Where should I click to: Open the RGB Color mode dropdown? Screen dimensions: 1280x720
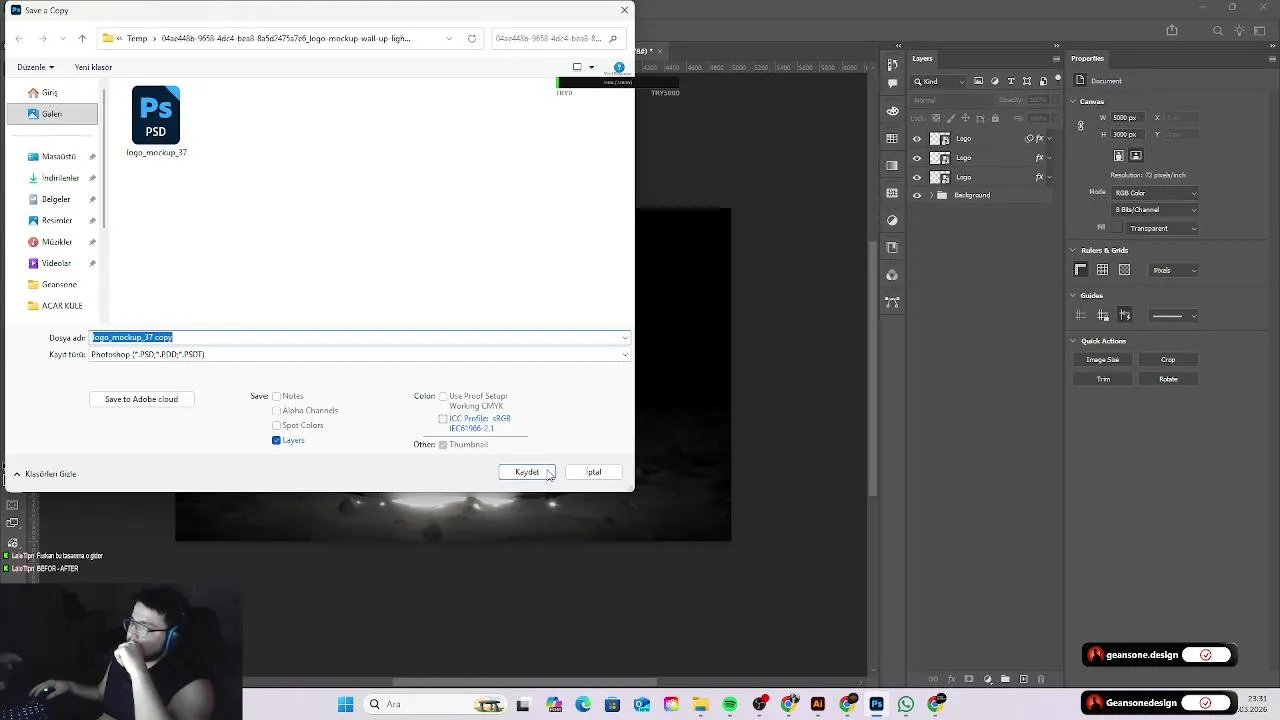[x=1155, y=193]
